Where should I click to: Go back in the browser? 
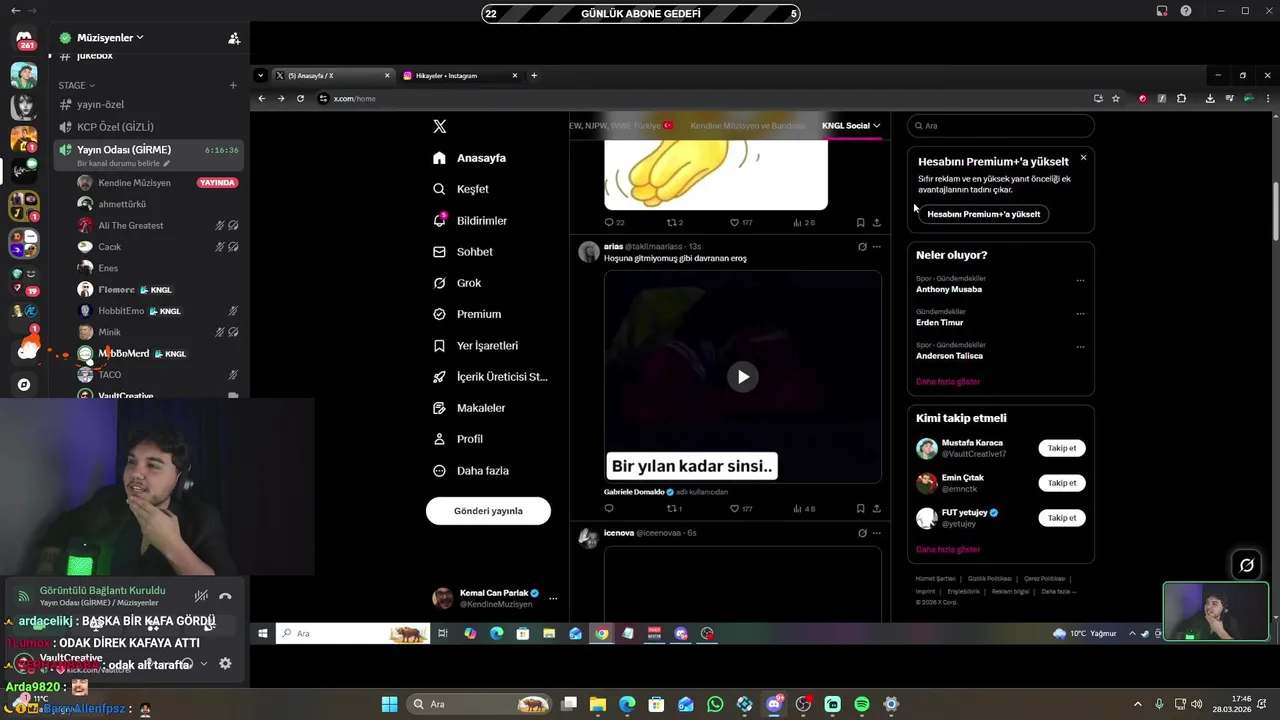262,98
